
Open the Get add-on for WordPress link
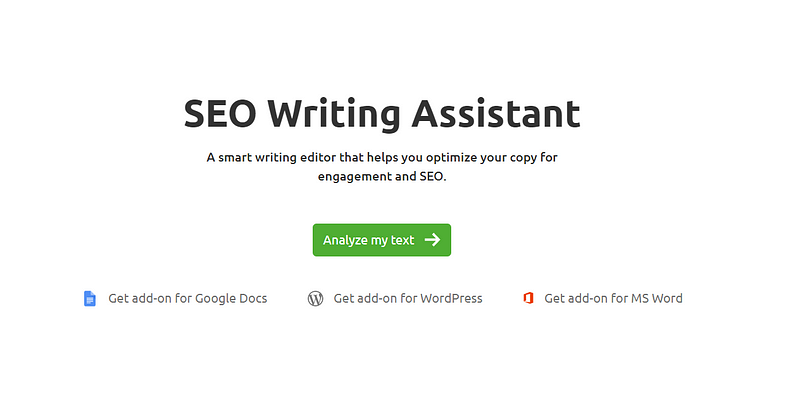pos(395,298)
